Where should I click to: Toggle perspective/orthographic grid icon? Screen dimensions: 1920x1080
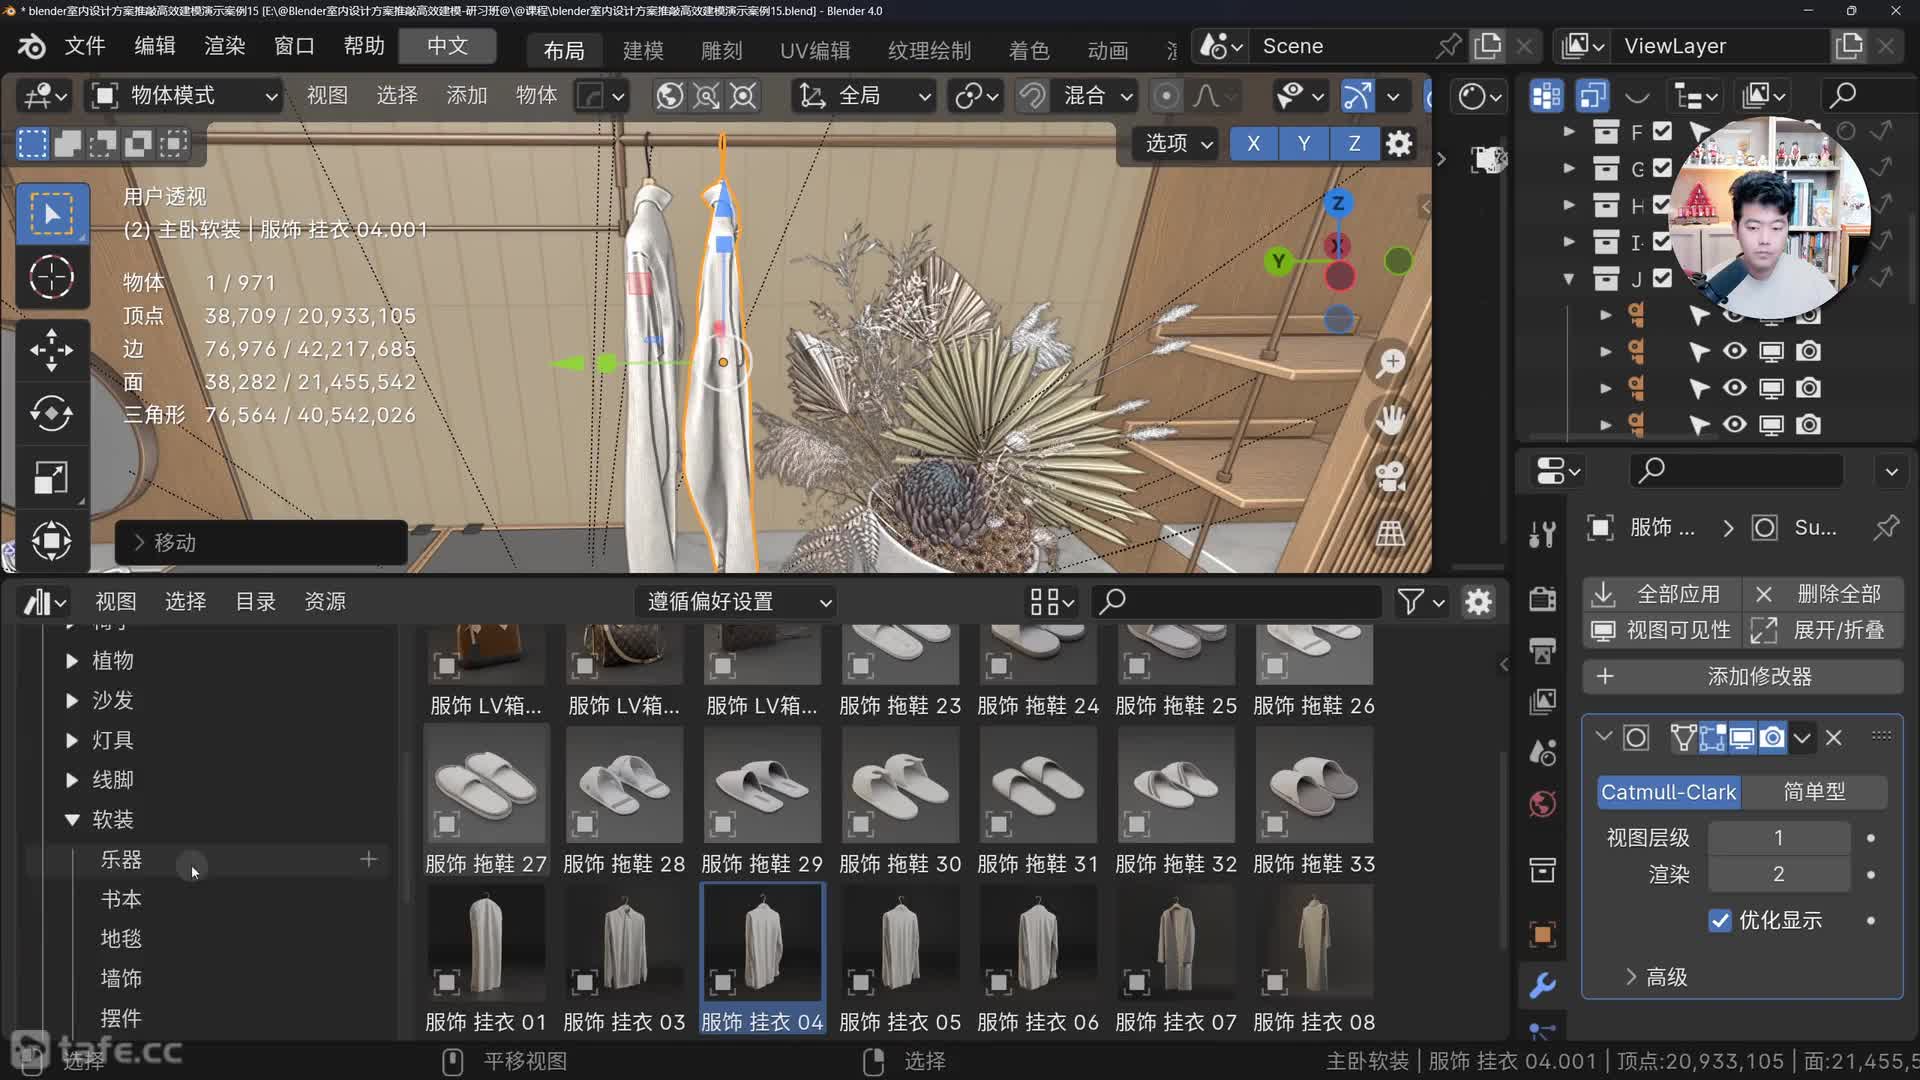coord(1390,533)
